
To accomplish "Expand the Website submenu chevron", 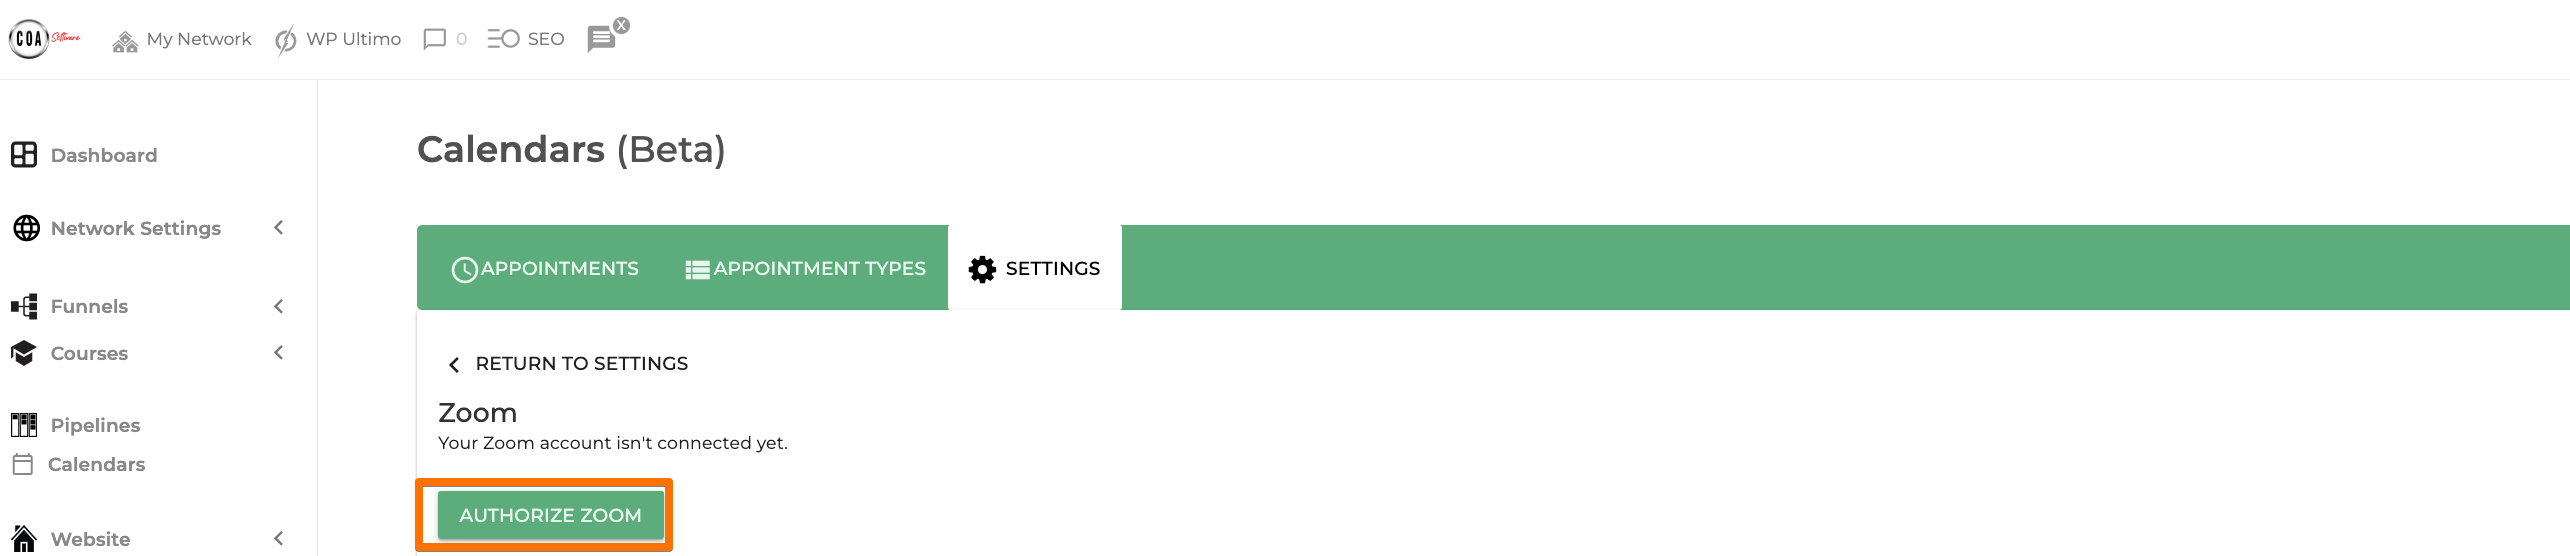I will pos(279,539).
